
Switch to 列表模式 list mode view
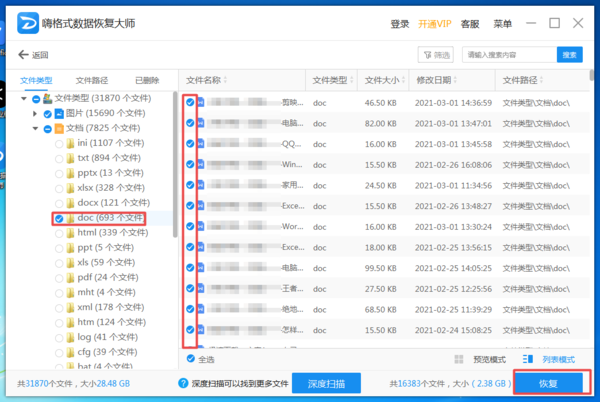click(x=551, y=359)
